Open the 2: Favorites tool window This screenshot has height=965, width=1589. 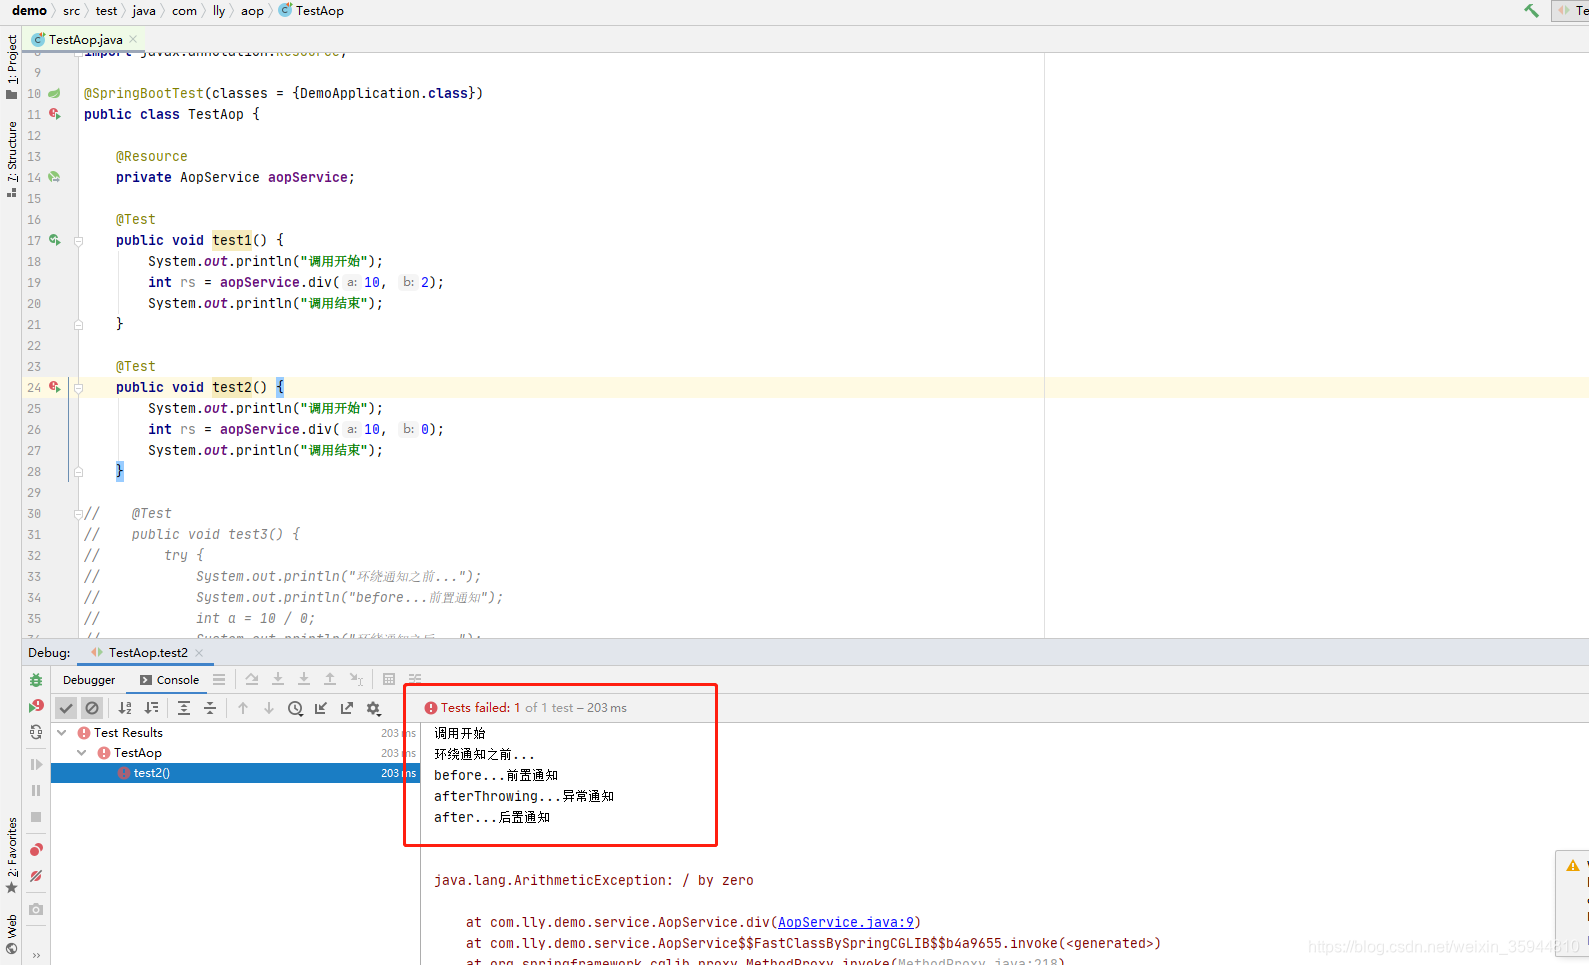coord(11,855)
